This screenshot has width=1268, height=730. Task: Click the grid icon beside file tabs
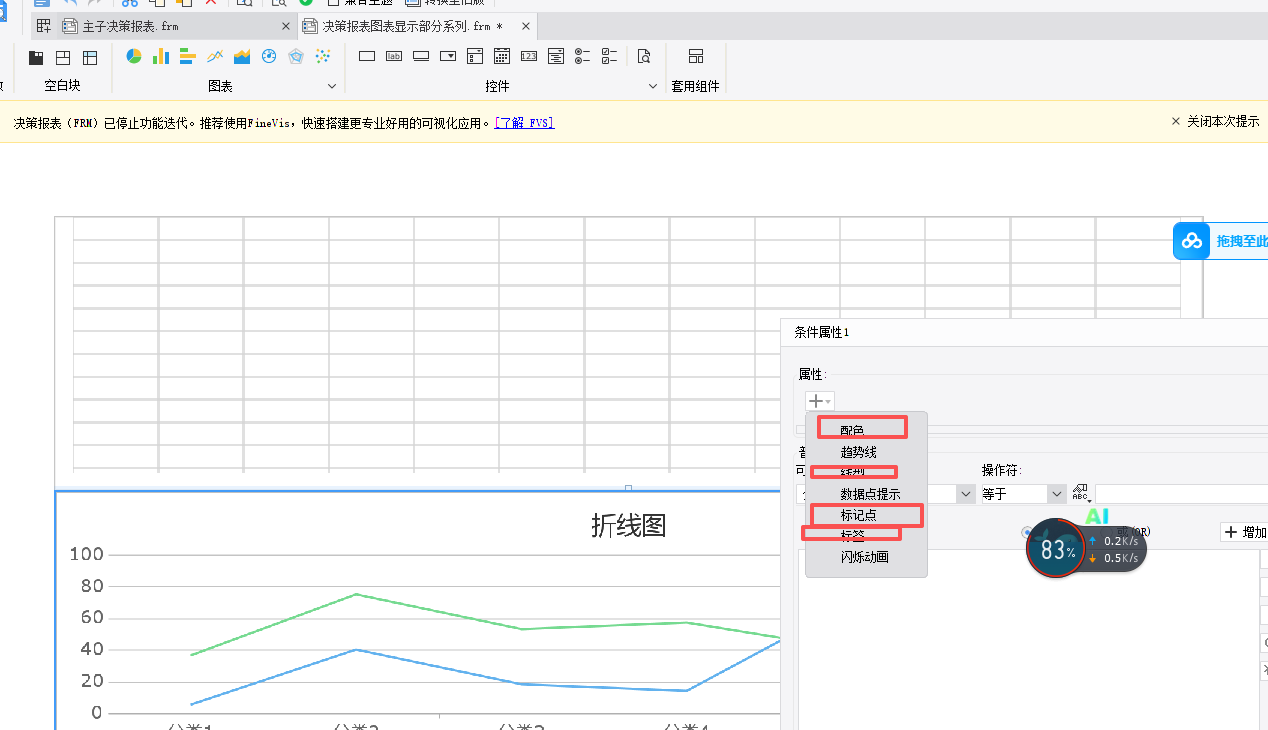(43, 26)
